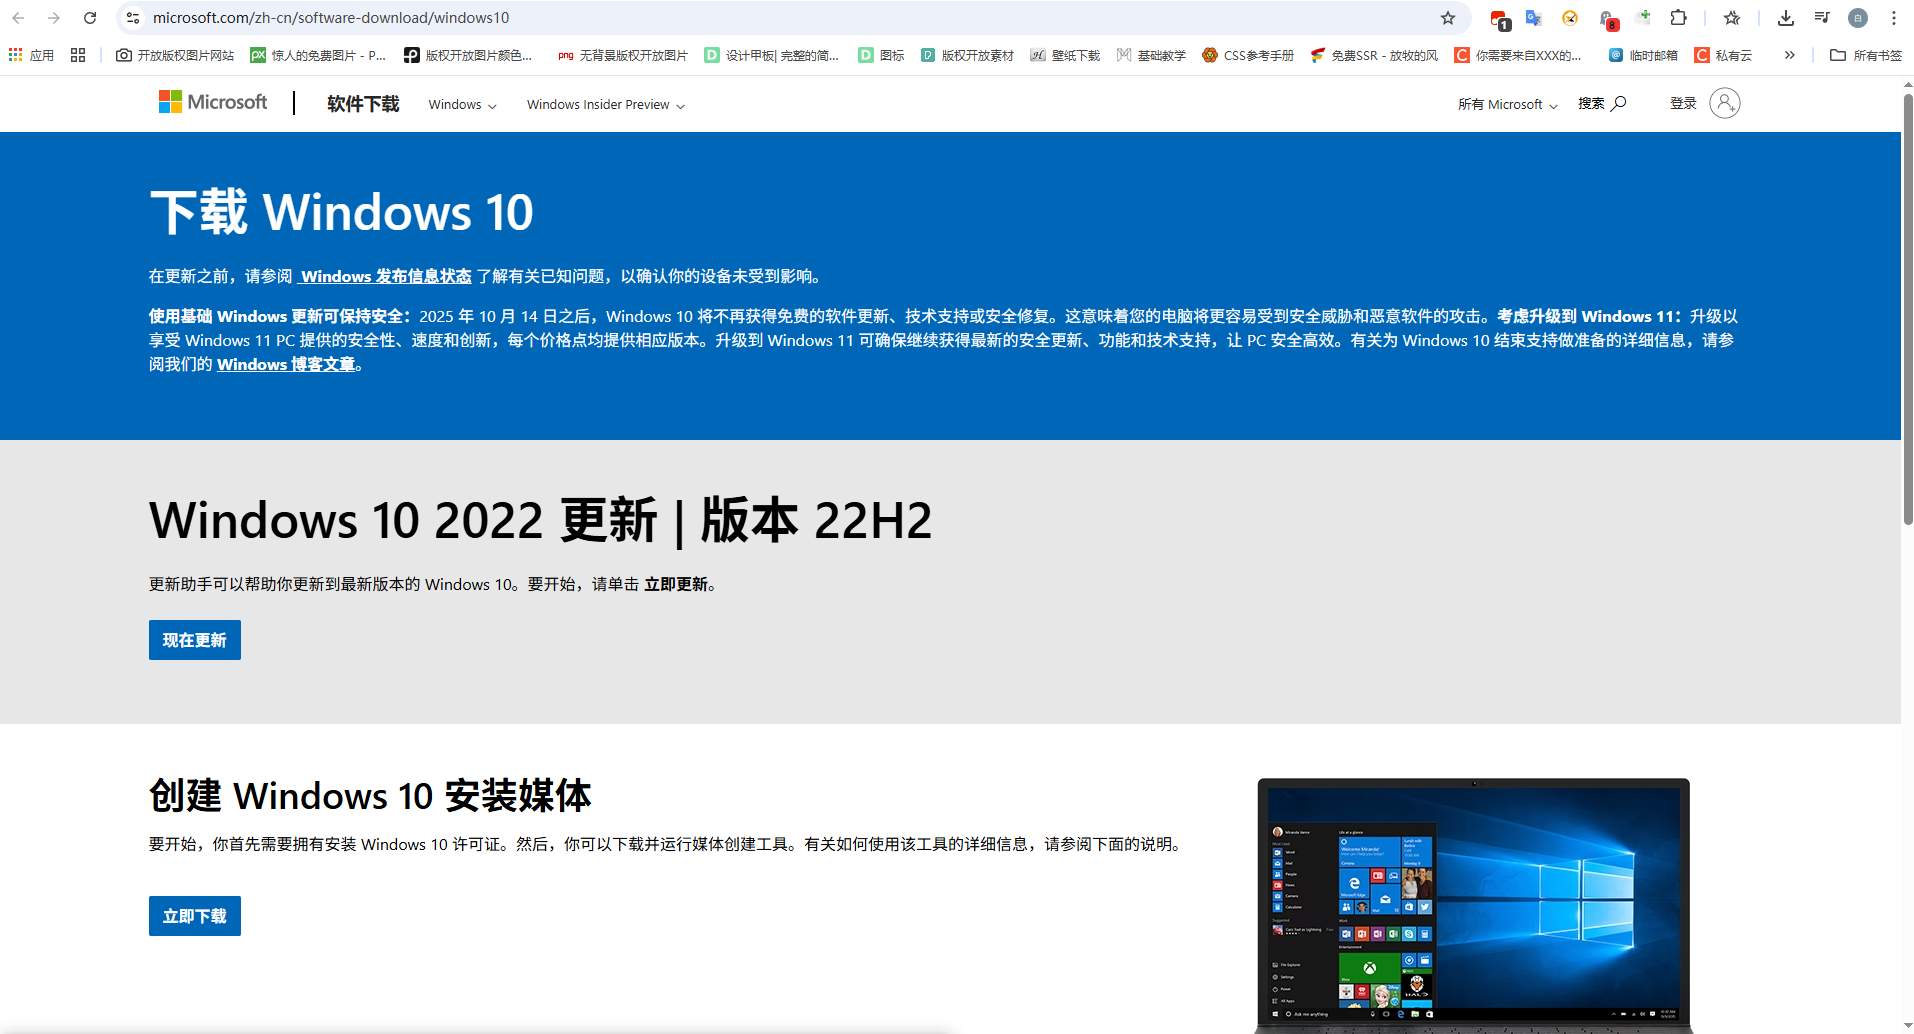
Task: Show hidden bookmarks with the double chevron
Action: pyautogui.click(x=1789, y=55)
